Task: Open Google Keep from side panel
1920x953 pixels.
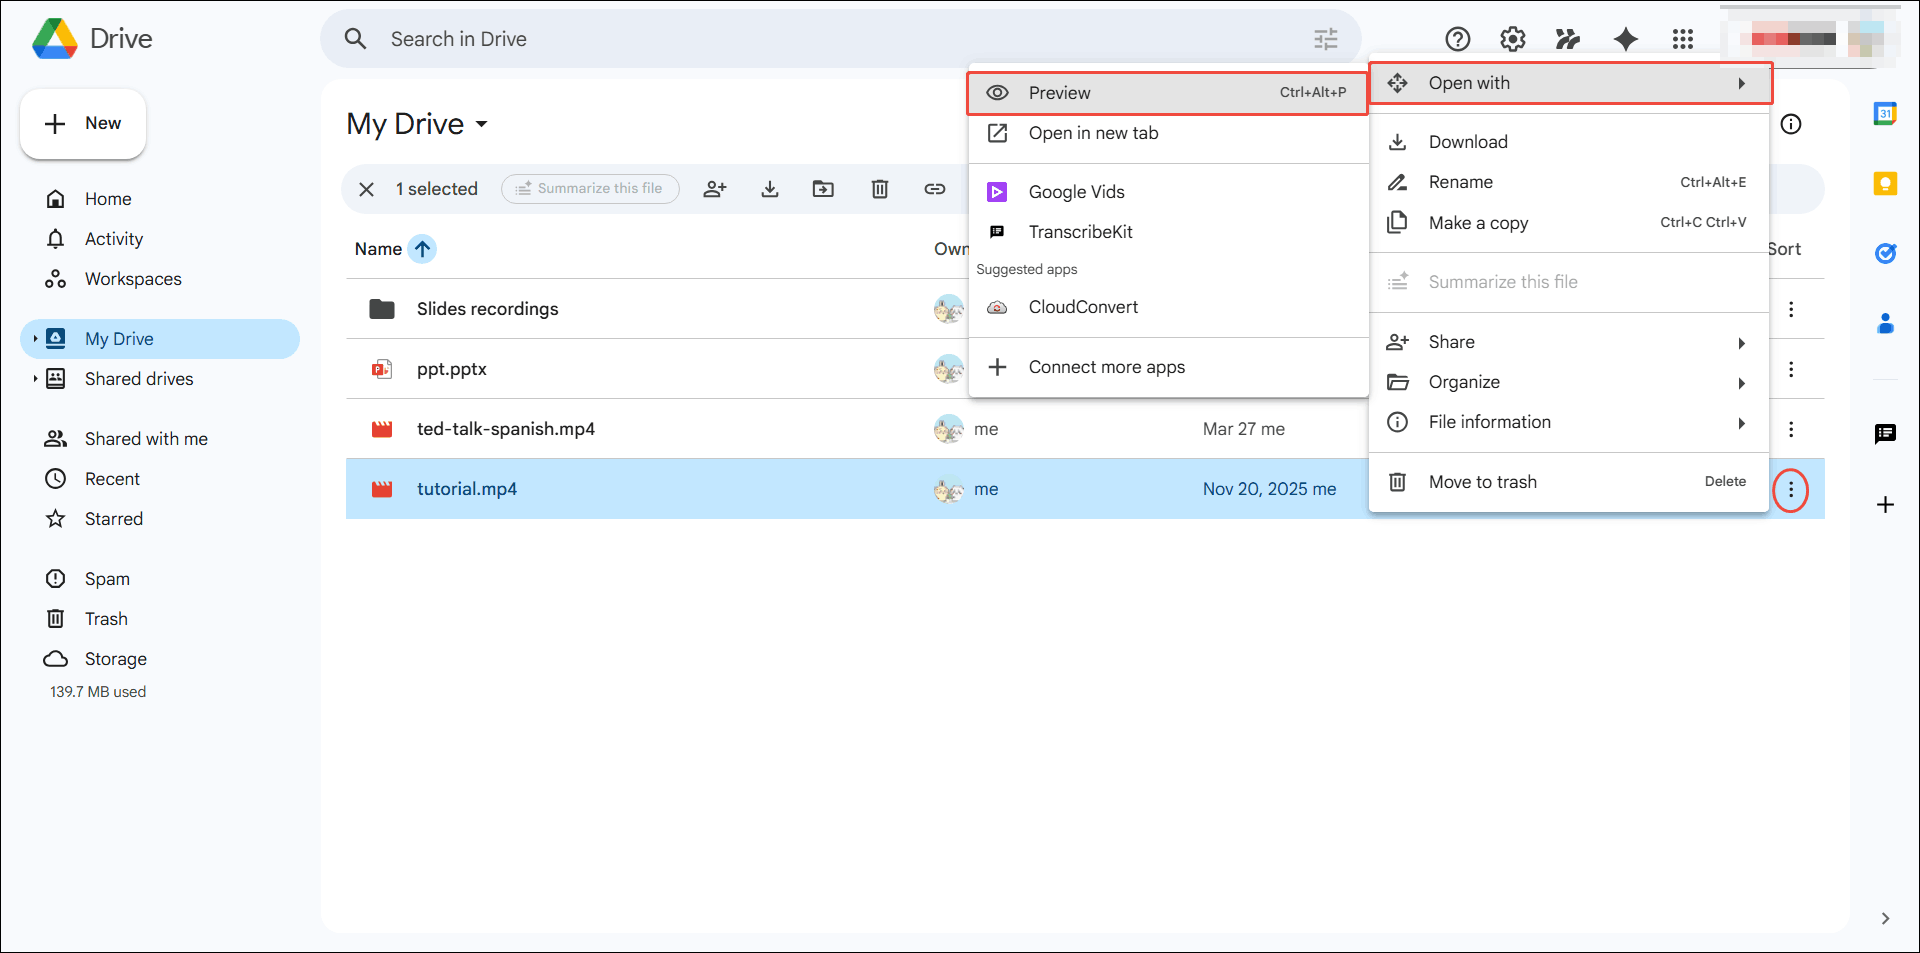Action: click(1887, 184)
